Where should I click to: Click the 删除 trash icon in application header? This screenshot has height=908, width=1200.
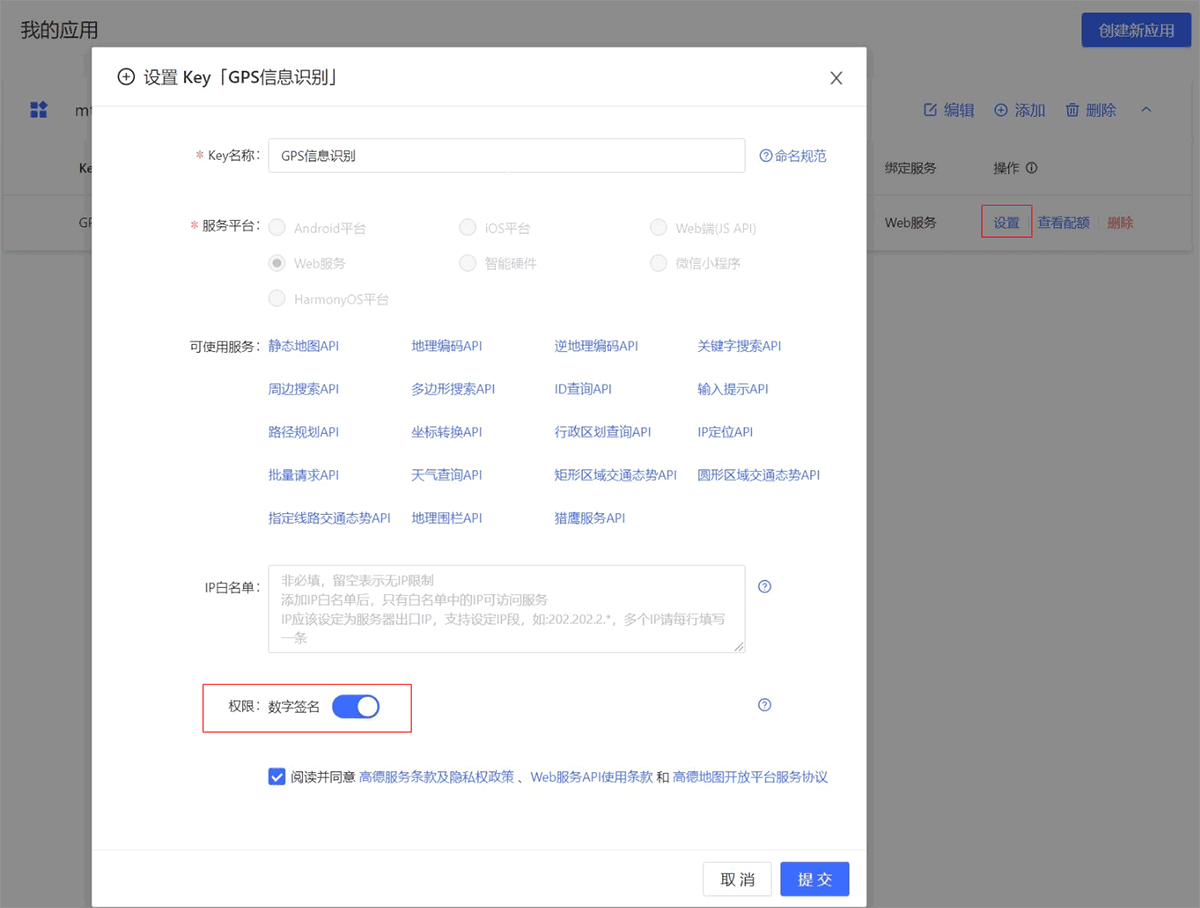1072,110
